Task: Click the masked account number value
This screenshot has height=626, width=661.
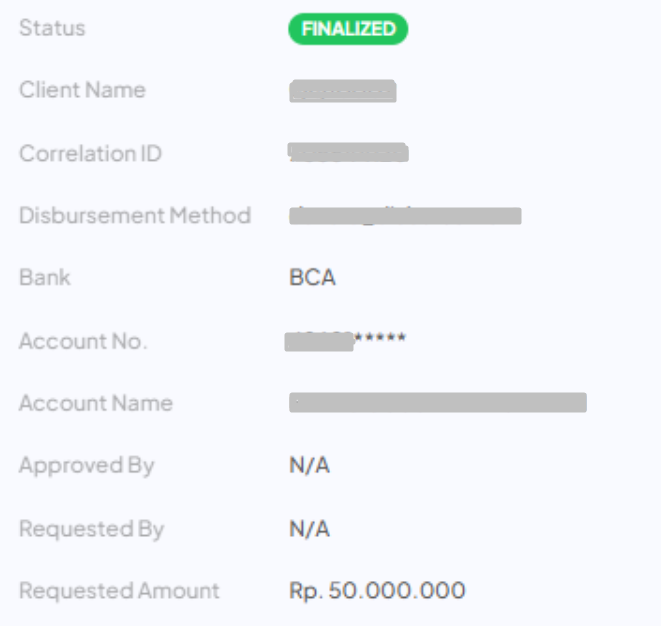Action: click(x=346, y=341)
